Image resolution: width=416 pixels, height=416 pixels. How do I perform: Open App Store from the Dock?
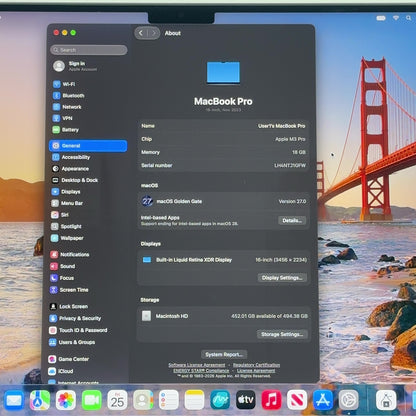point(323,400)
